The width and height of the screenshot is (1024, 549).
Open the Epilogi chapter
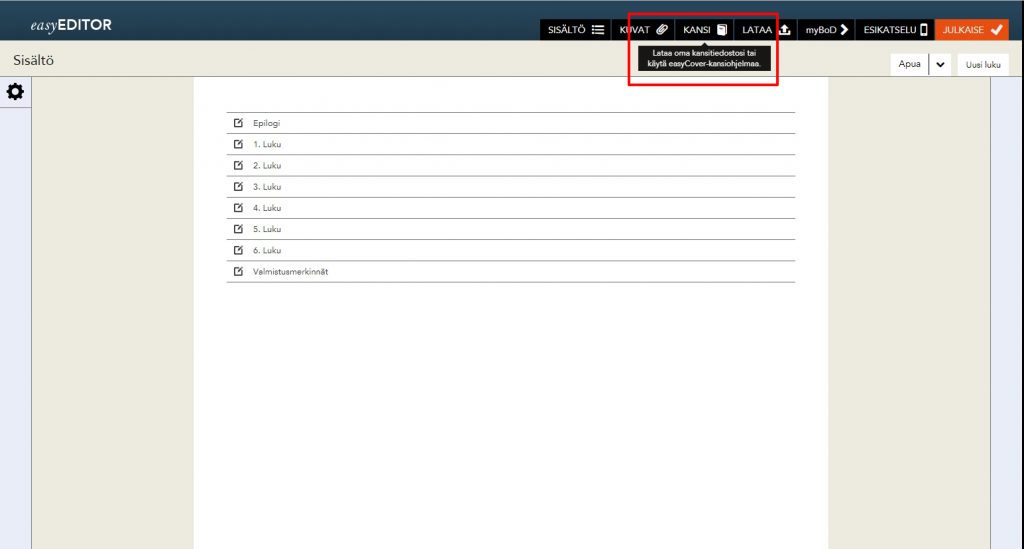(x=266, y=123)
